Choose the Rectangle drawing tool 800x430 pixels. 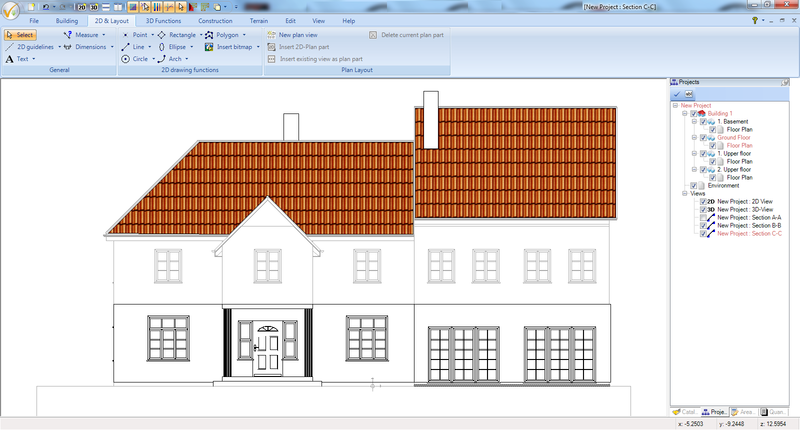pyautogui.click(x=161, y=35)
